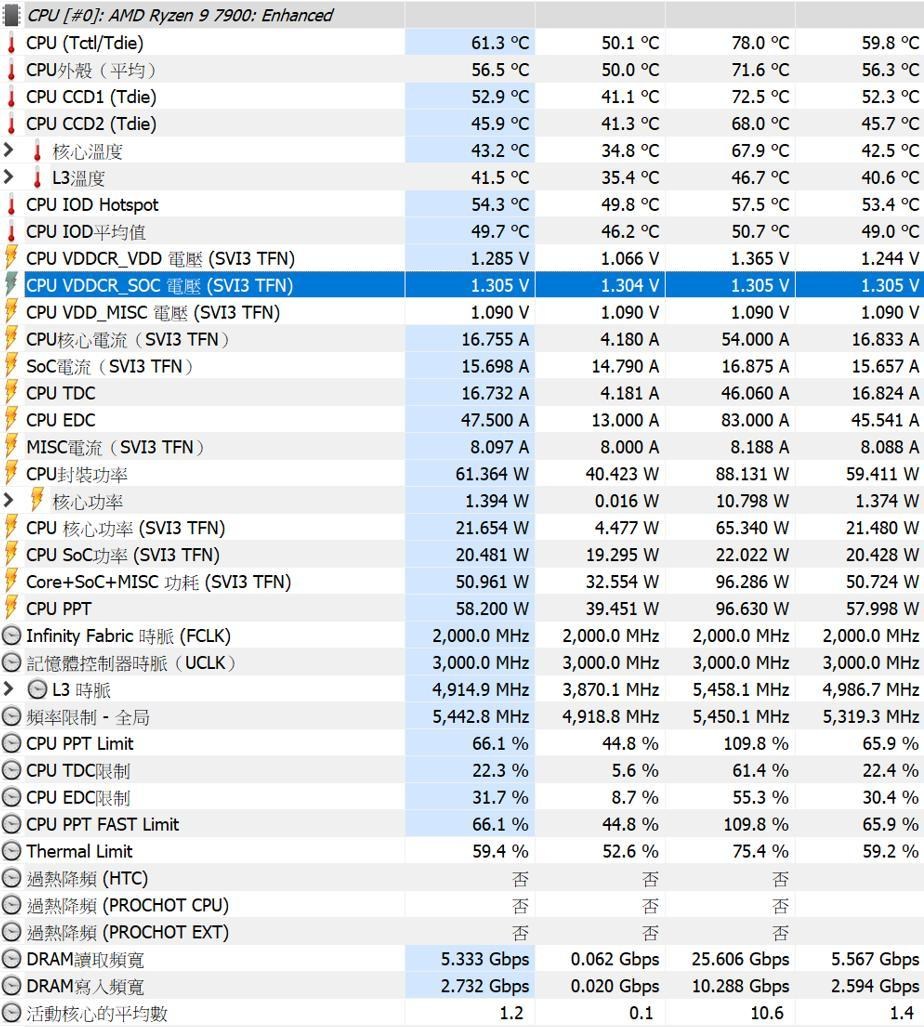Expand the L3 時脈 clock group
Screen dimensions: 924x1027
pyautogui.click(x=9, y=689)
